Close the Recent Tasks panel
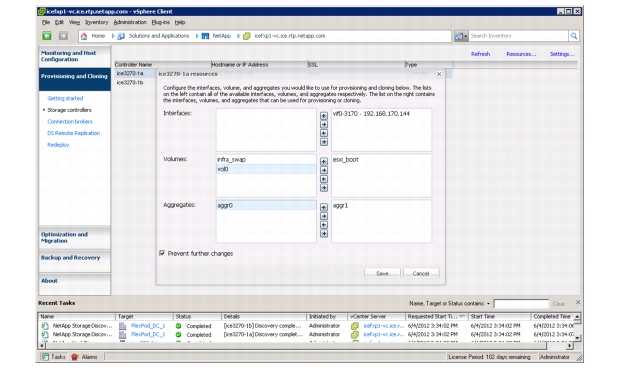This screenshot has width=640, height=371. click(578, 302)
